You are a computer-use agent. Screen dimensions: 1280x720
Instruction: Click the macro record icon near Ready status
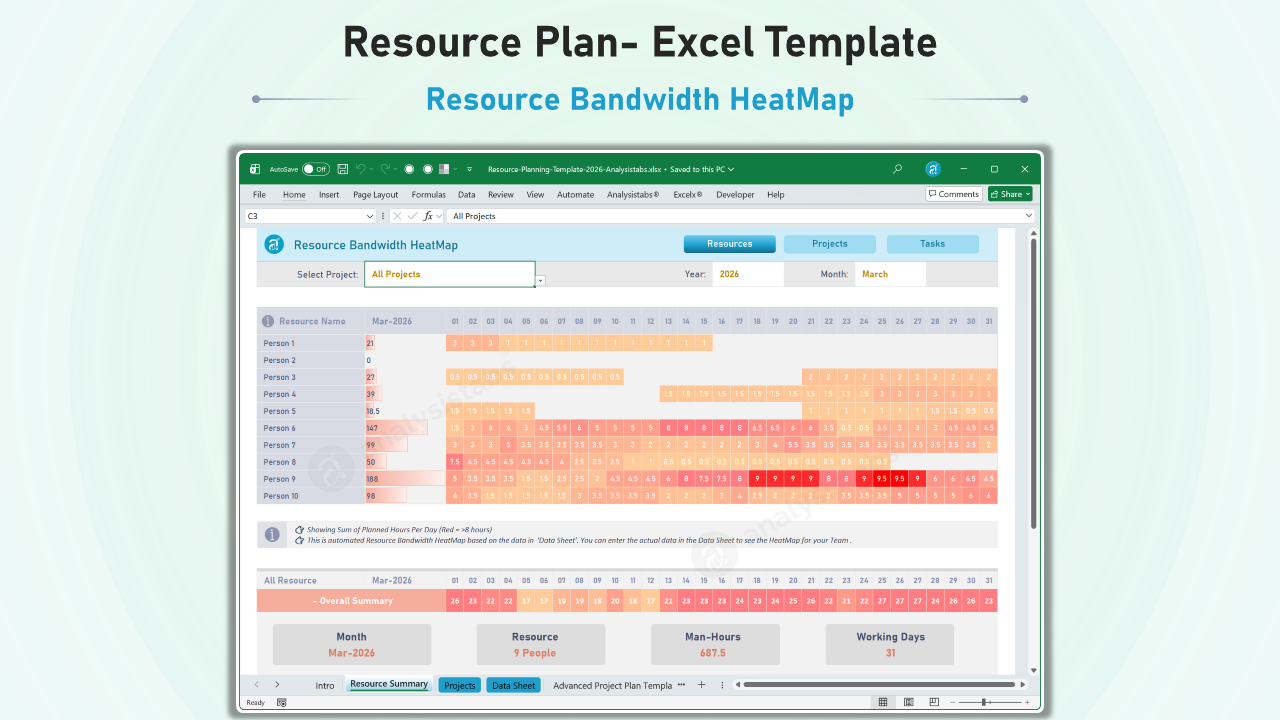[281, 702]
